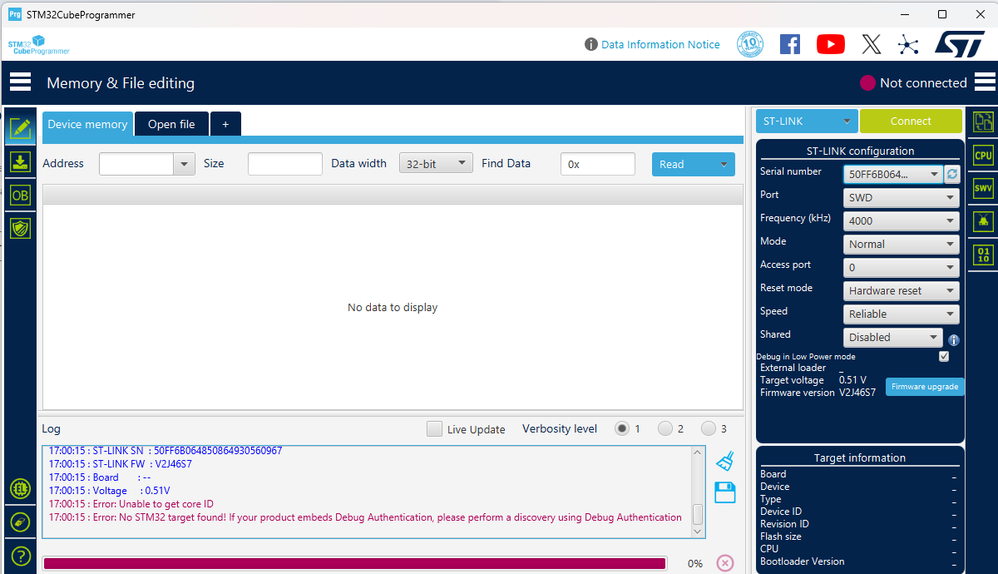Open the right hamburger menu near Not connected

[984, 82]
